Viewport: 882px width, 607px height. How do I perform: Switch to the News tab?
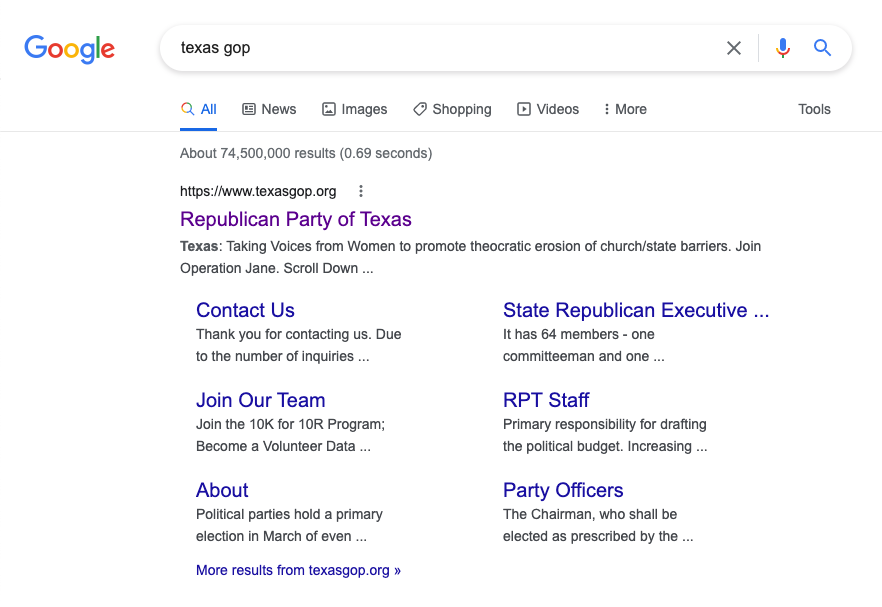(x=269, y=109)
